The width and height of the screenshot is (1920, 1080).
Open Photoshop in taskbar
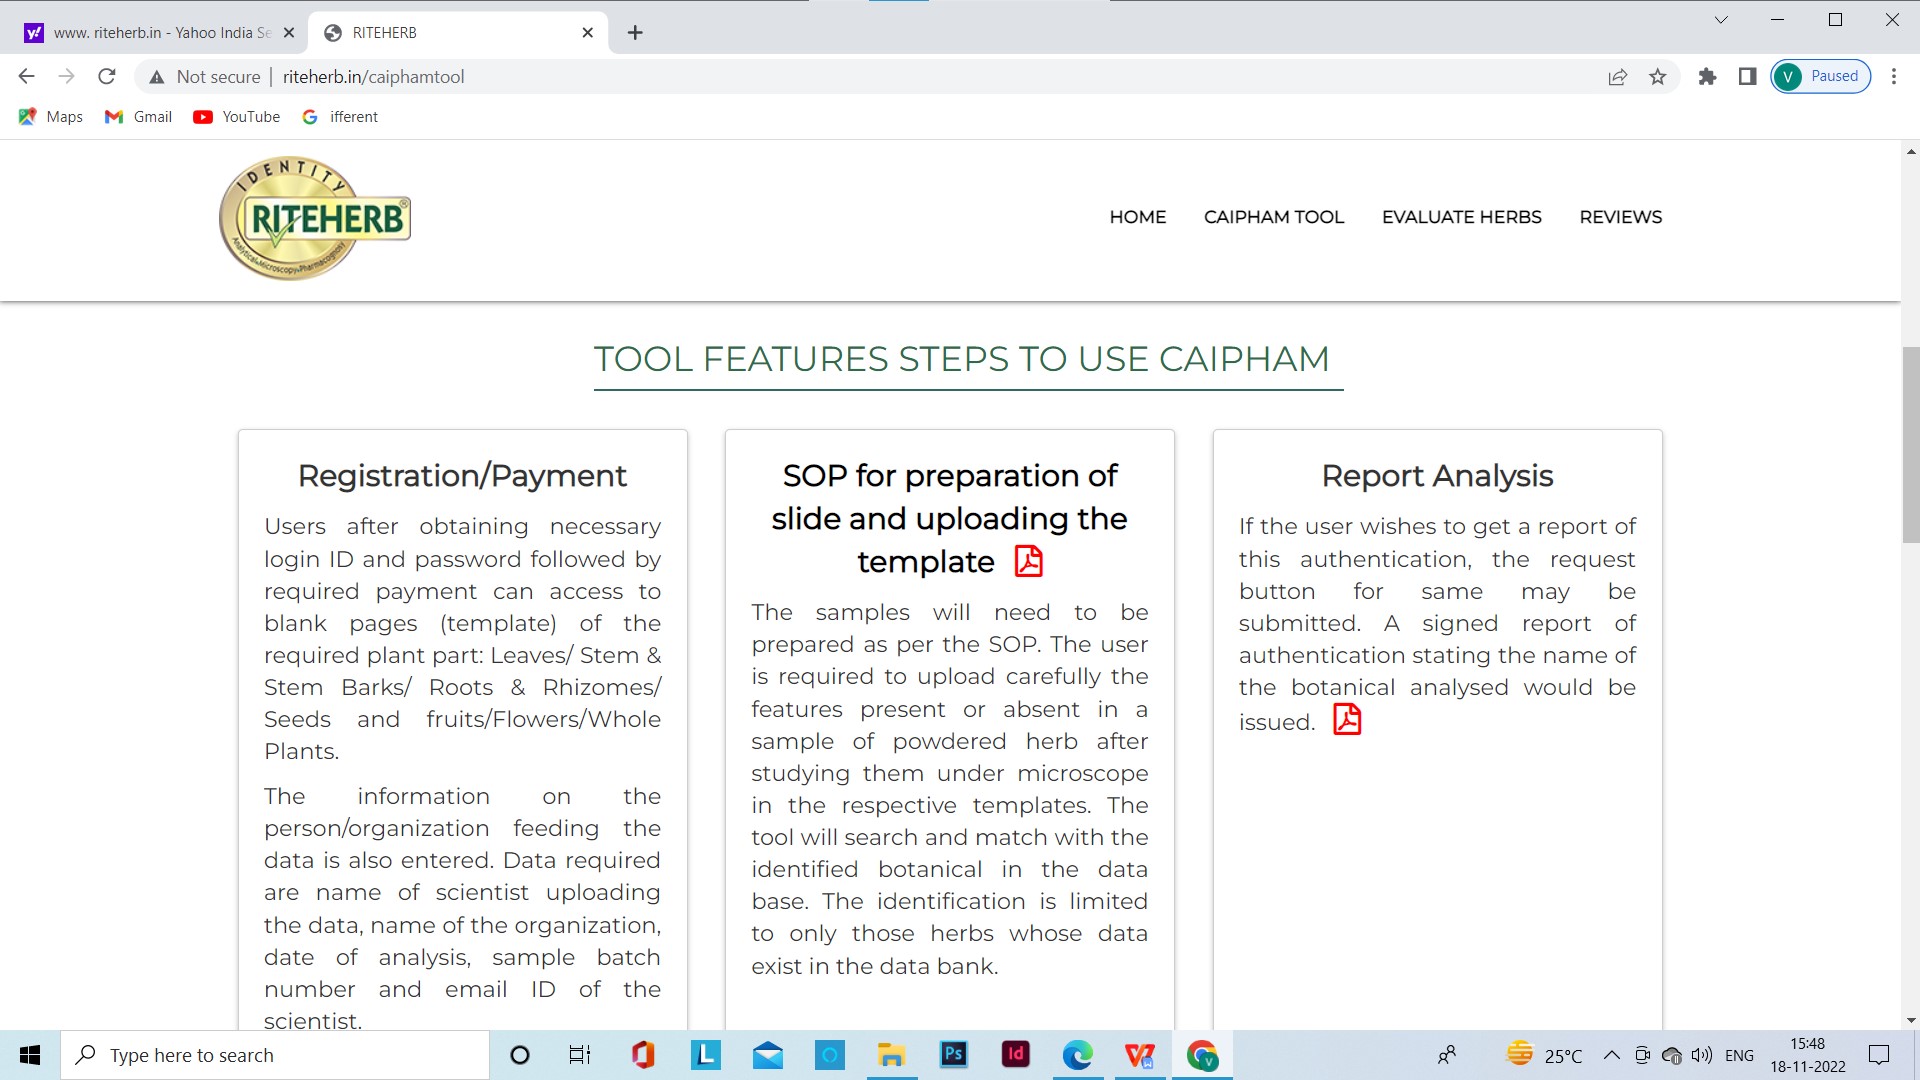tap(953, 1055)
